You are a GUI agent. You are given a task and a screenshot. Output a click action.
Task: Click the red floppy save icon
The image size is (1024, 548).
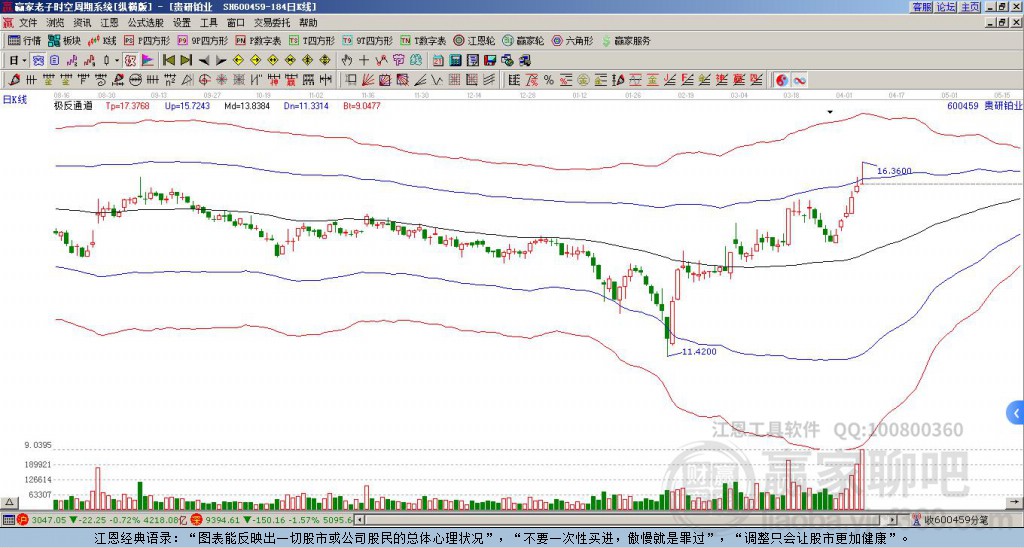click(490, 61)
